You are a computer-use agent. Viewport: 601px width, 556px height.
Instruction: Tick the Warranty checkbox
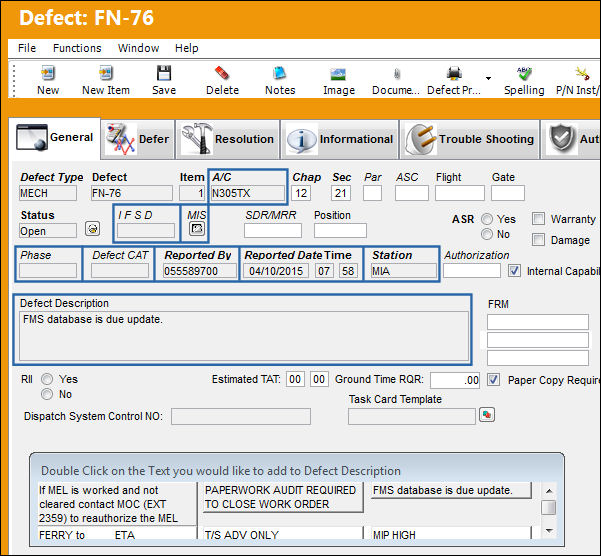[539, 219]
